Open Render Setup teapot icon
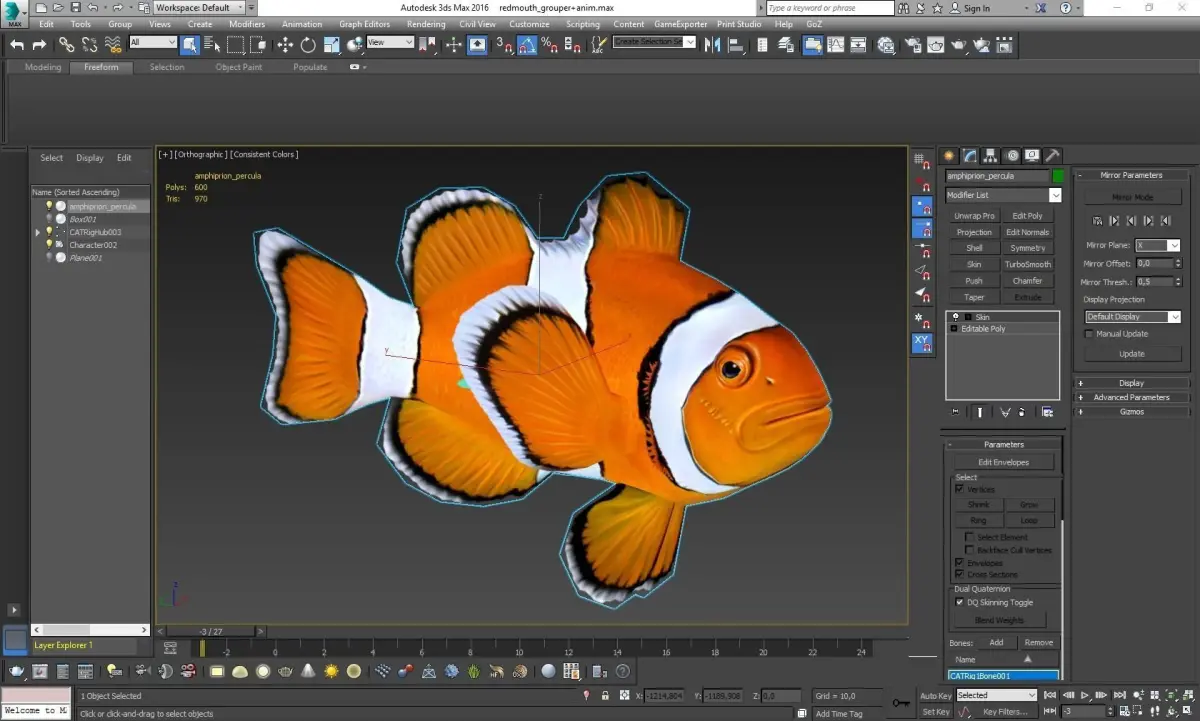The width and height of the screenshot is (1200, 721). click(x=912, y=45)
